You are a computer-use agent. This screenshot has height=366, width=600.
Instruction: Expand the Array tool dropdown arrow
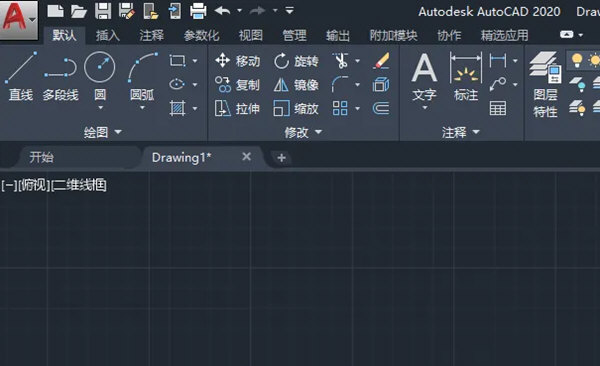pyautogui.click(x=357, y=109)
